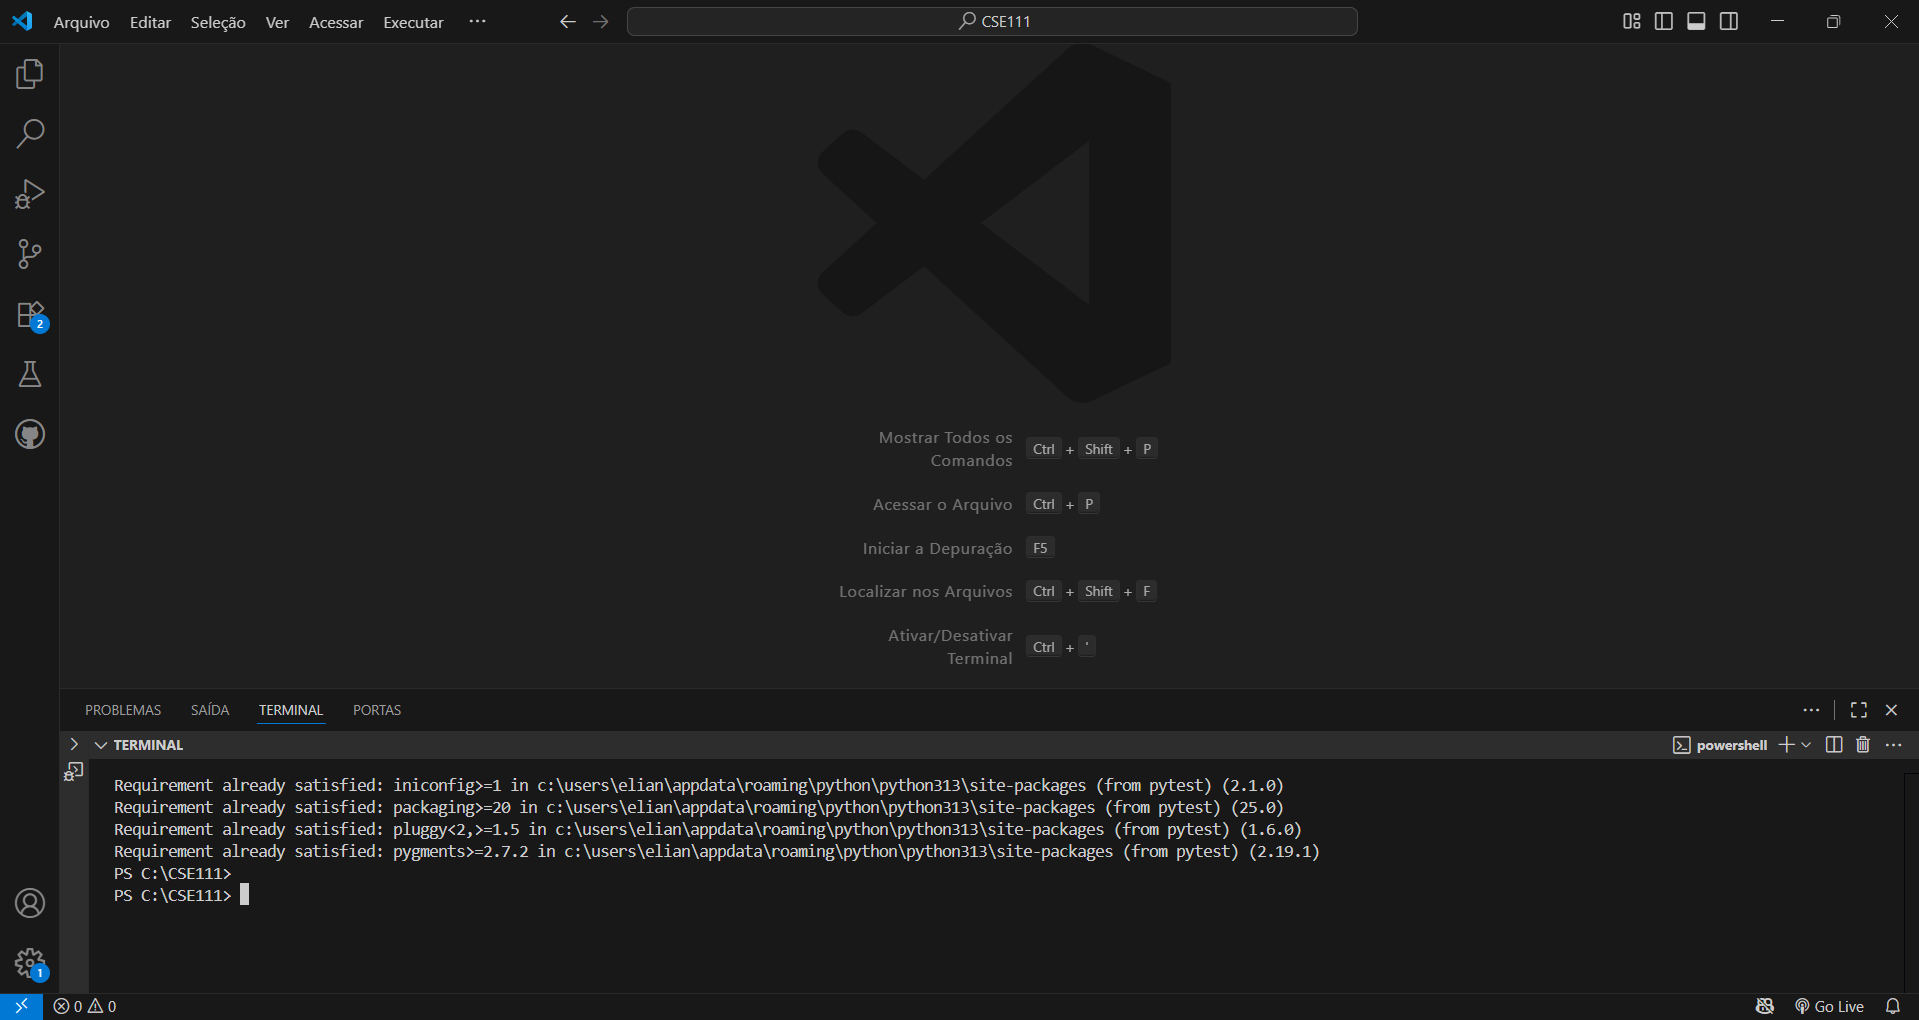Click the terminal debug icon in the gutter
The width and height of the screenshot is (1919, 1020).
click(x=74, y=772)
